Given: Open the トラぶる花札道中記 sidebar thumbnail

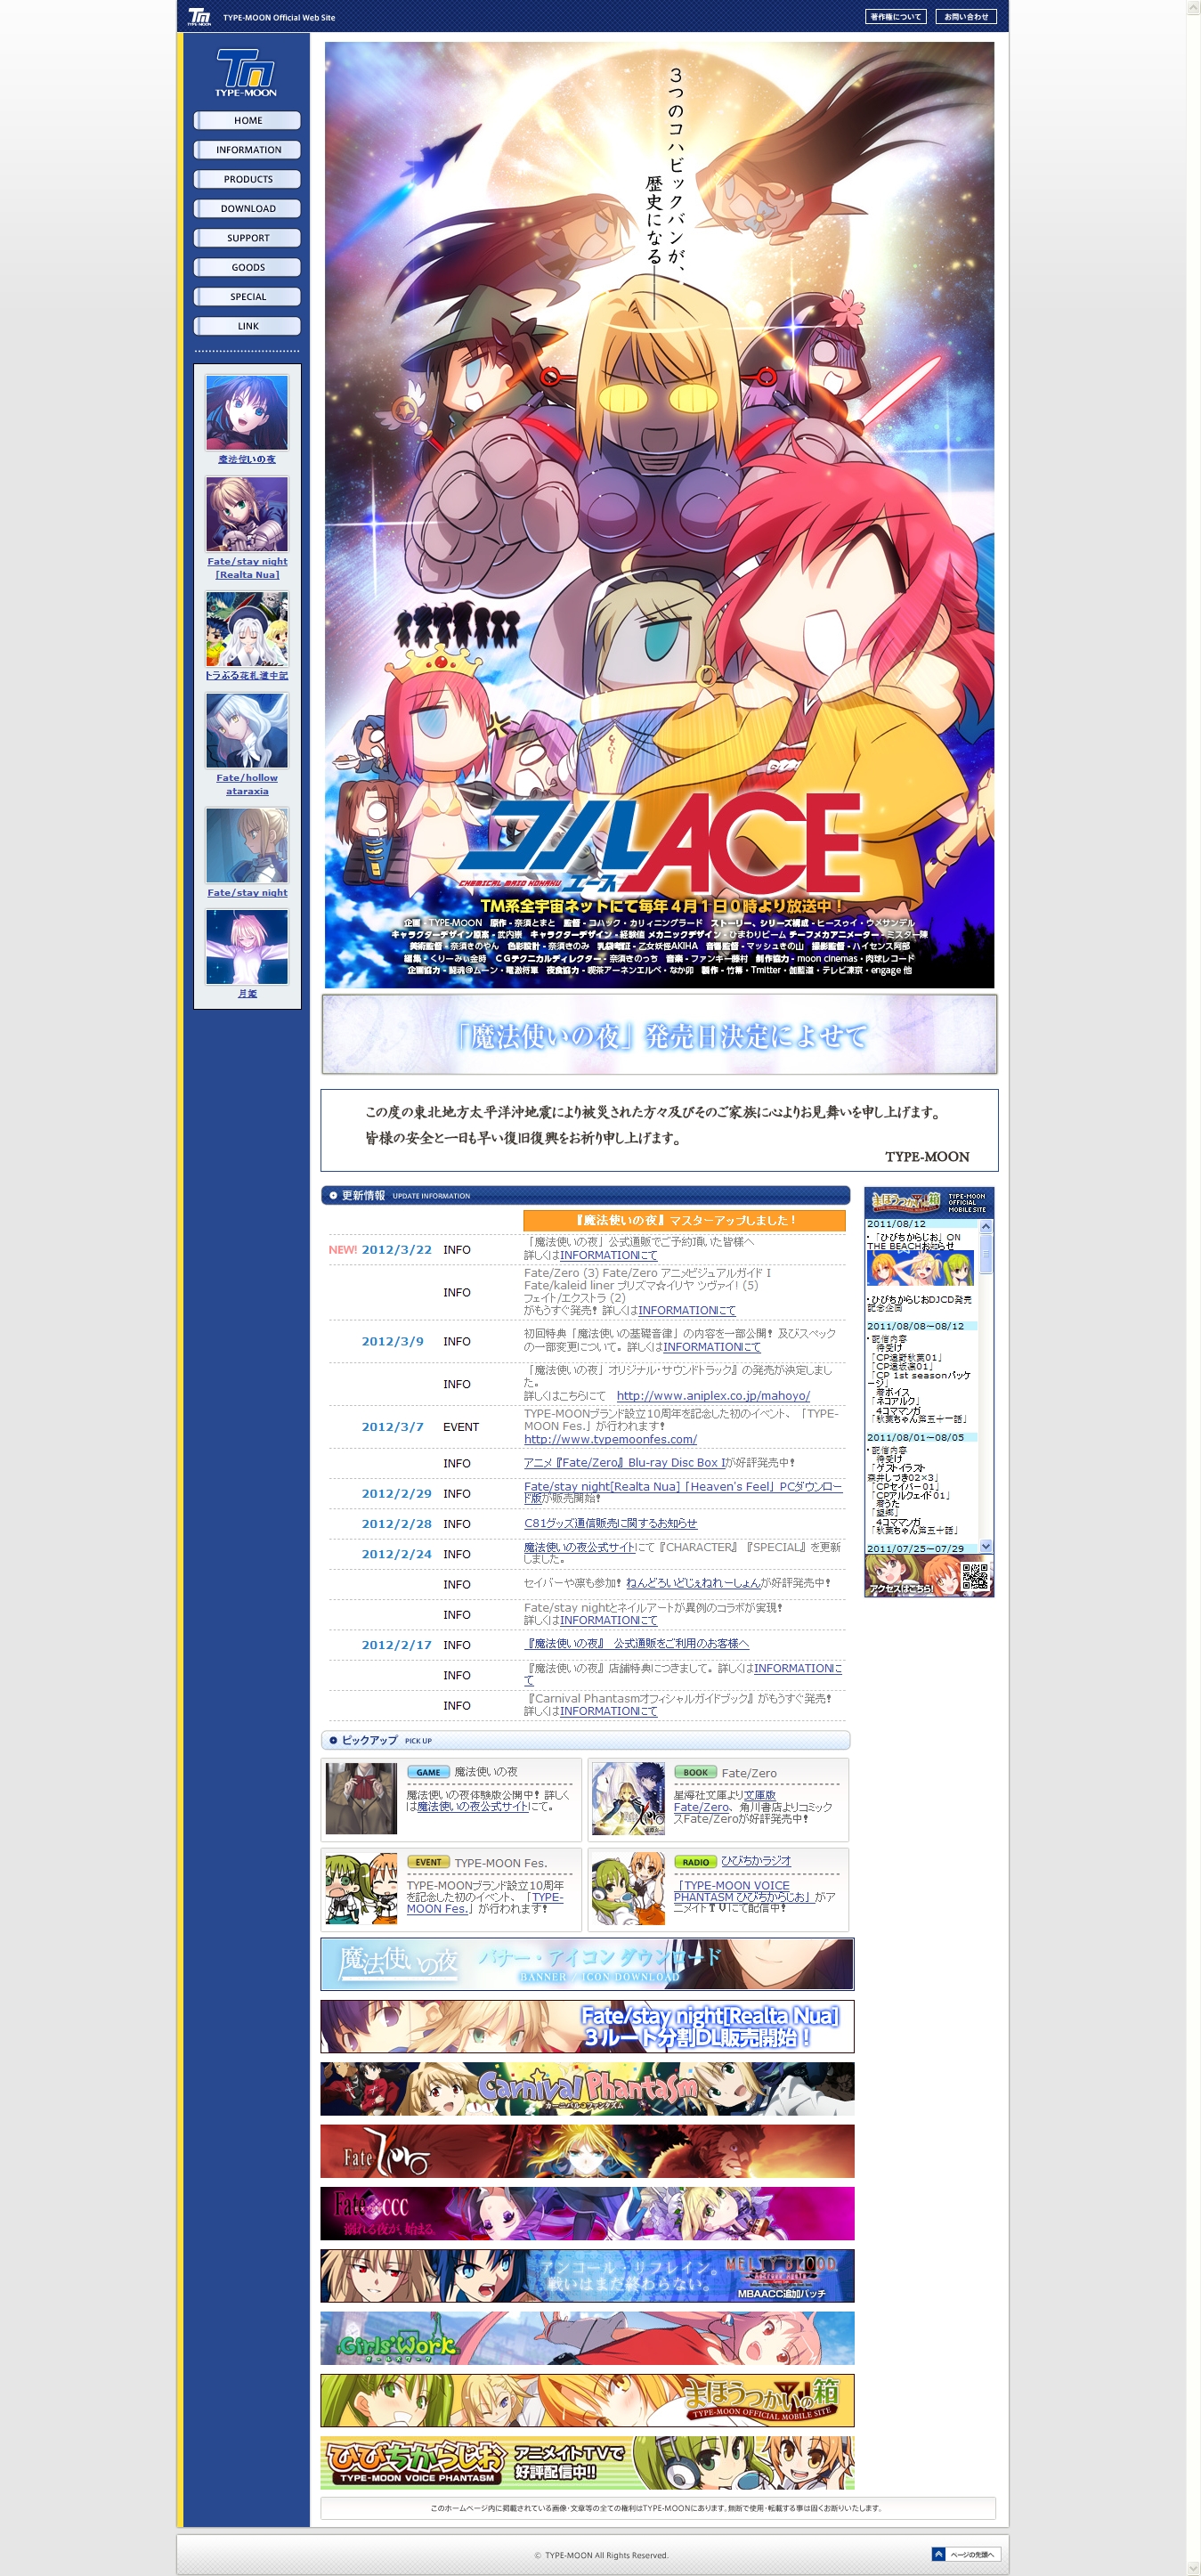Looking at the screenshot, I should [247, 629].
